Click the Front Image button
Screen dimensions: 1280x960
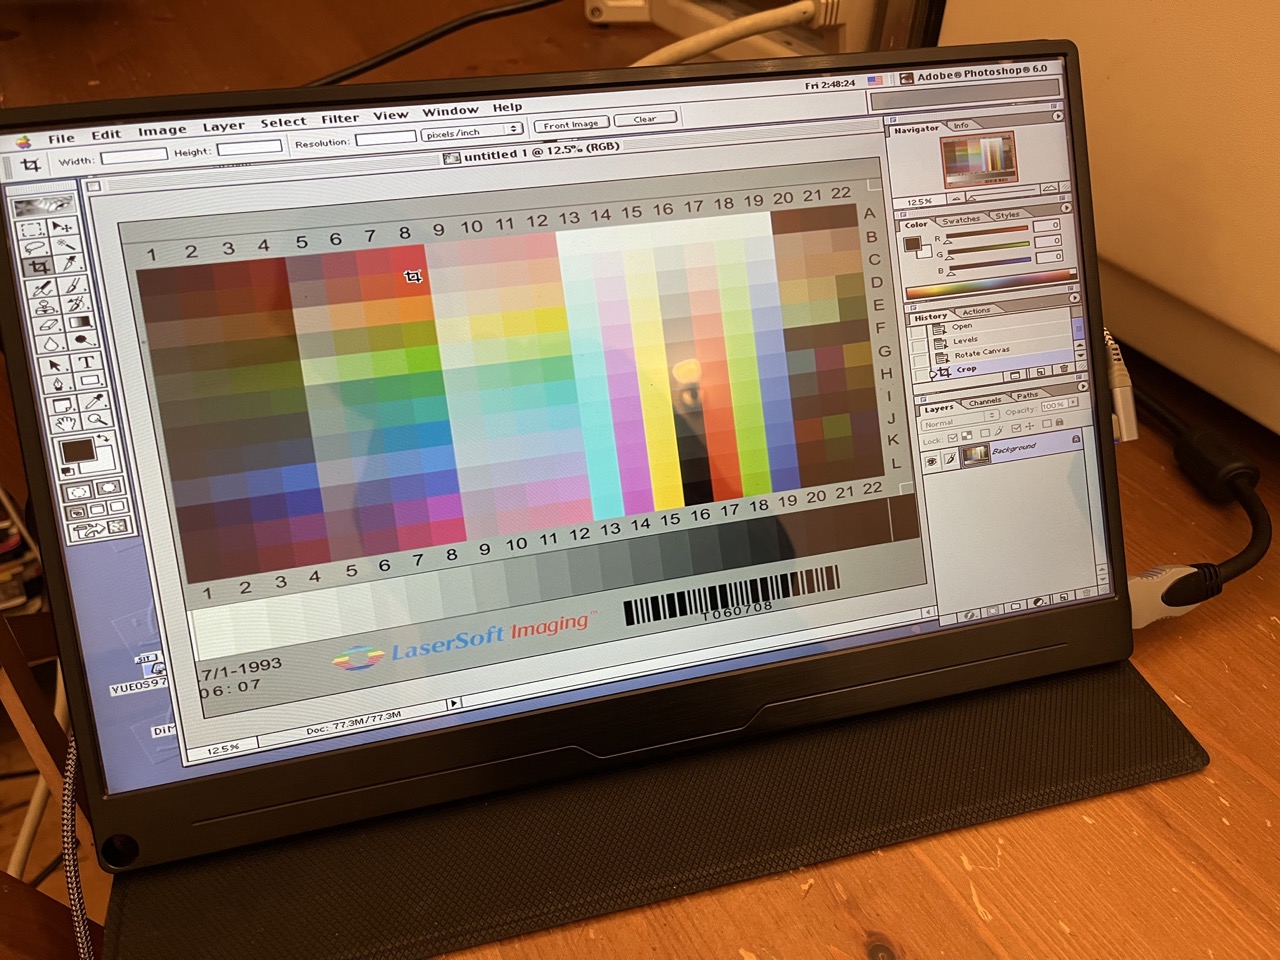pos(571,124)
